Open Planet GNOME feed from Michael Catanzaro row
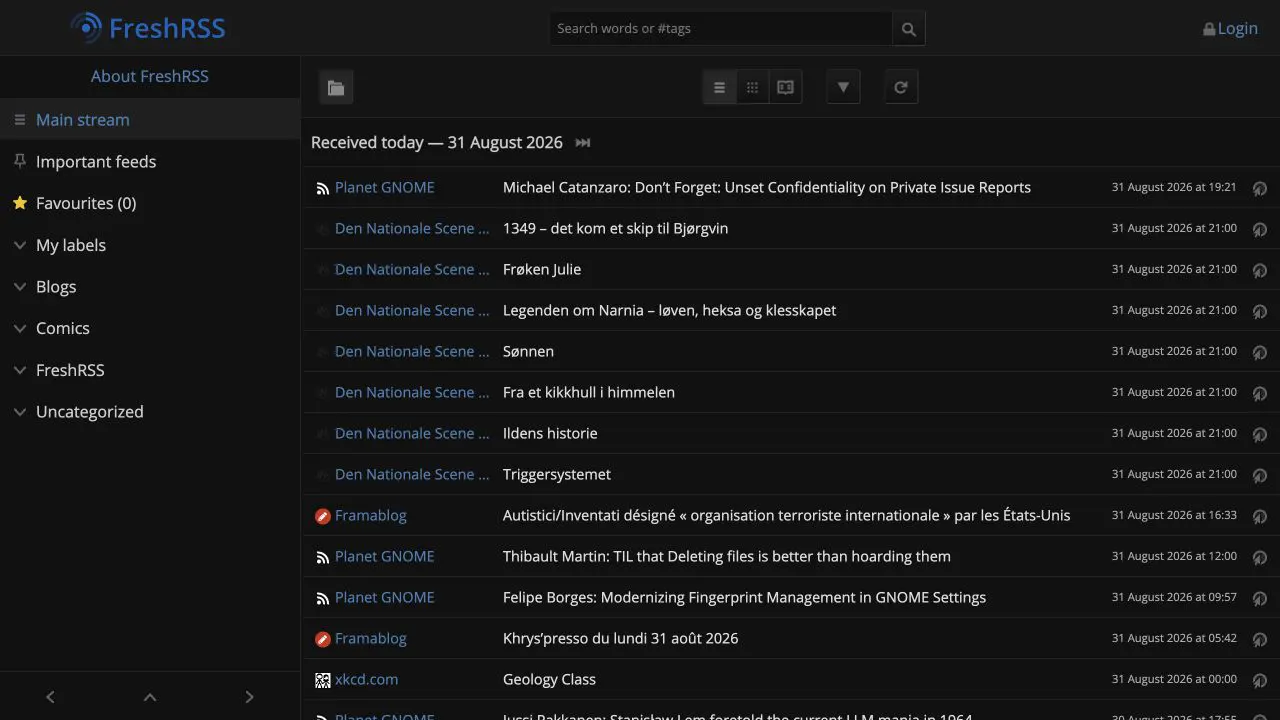The height and width of the screenshot is (720, 1280). (x=385, y=187)
